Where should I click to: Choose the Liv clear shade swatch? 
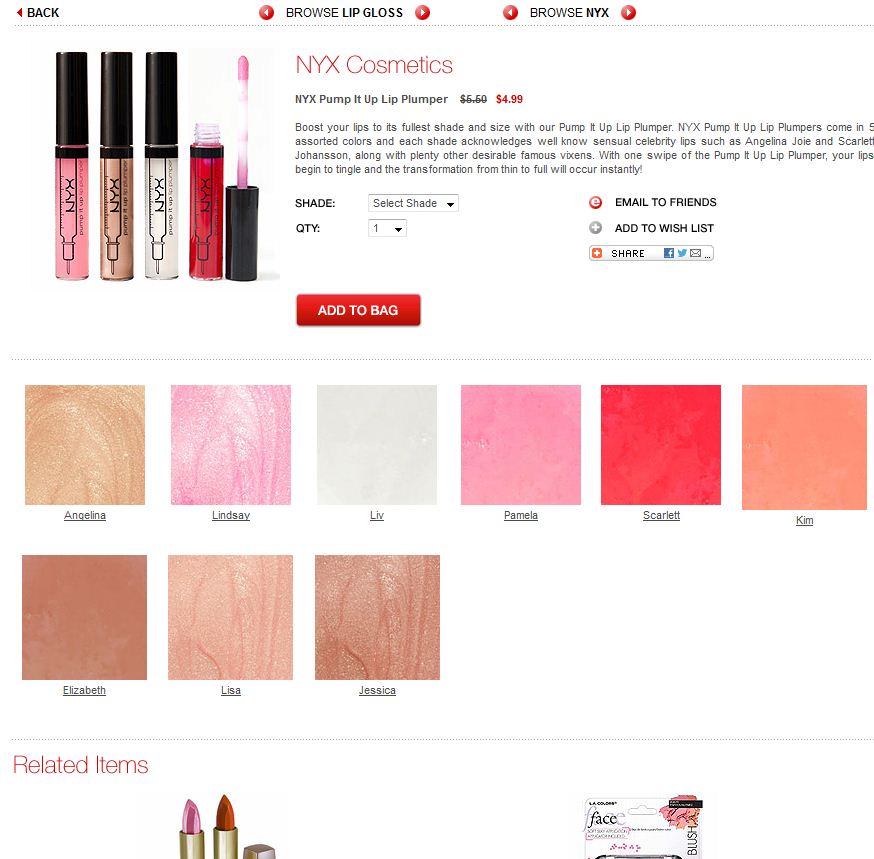click(377, 445)
